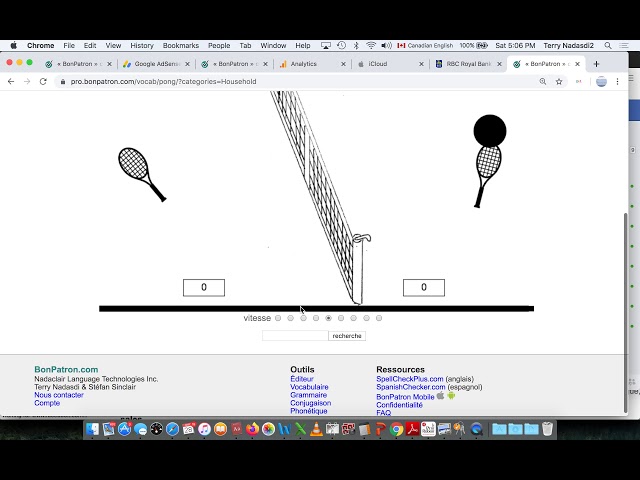This screenshot has height=480, width=640.
Task: Open the File menu
Action: click(x=69, y=46)
